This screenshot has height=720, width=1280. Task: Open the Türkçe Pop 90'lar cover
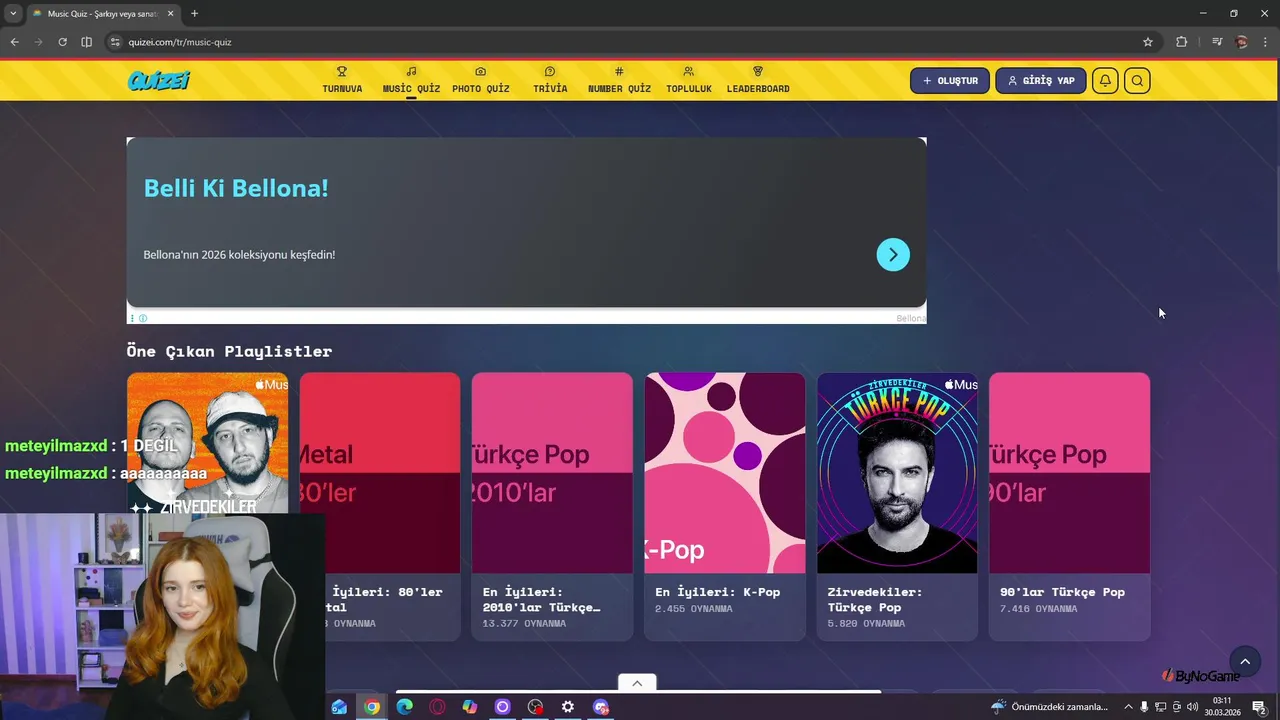(1069, 473)
